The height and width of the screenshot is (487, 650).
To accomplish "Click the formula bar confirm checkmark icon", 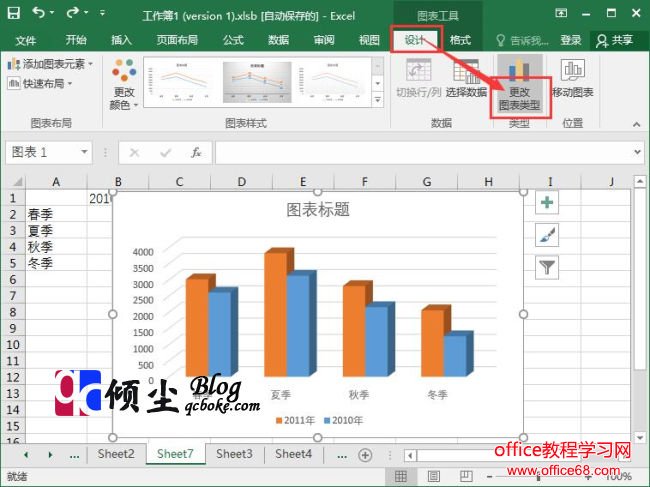I will pyautogui.click(x=165, y=153).
